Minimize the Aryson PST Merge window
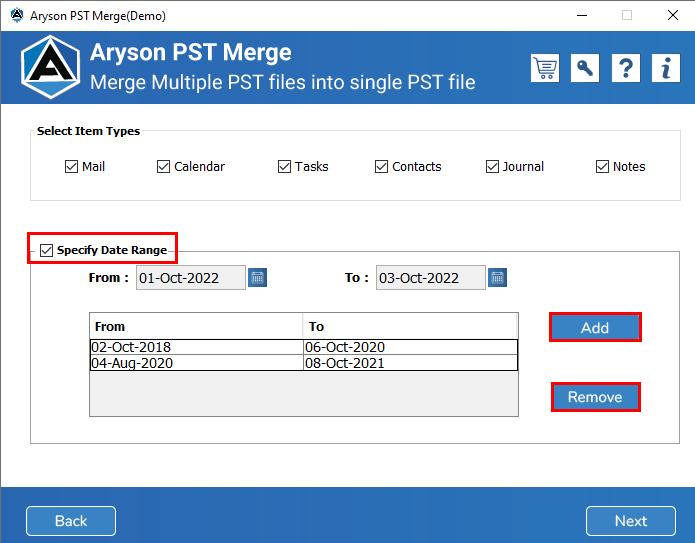 pos(582,16)
